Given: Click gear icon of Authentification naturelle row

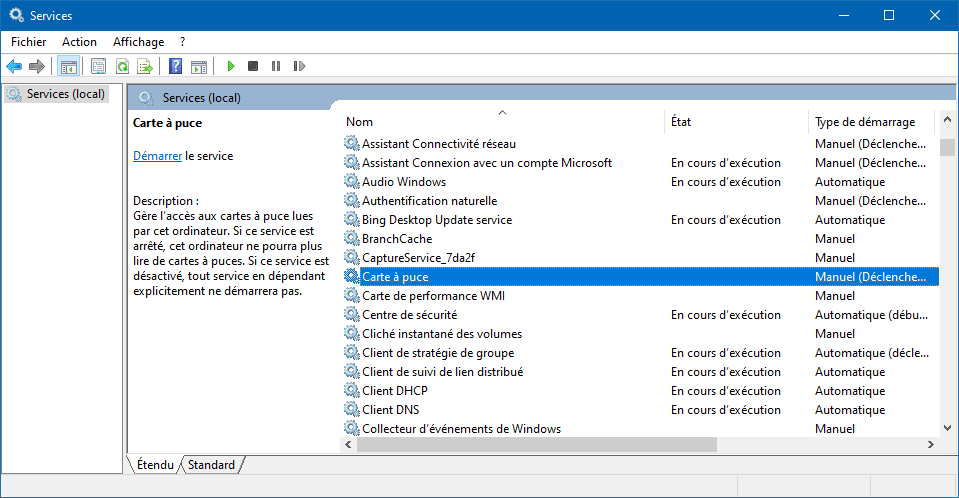Looking at the screenshot, I should click(351, 200).
